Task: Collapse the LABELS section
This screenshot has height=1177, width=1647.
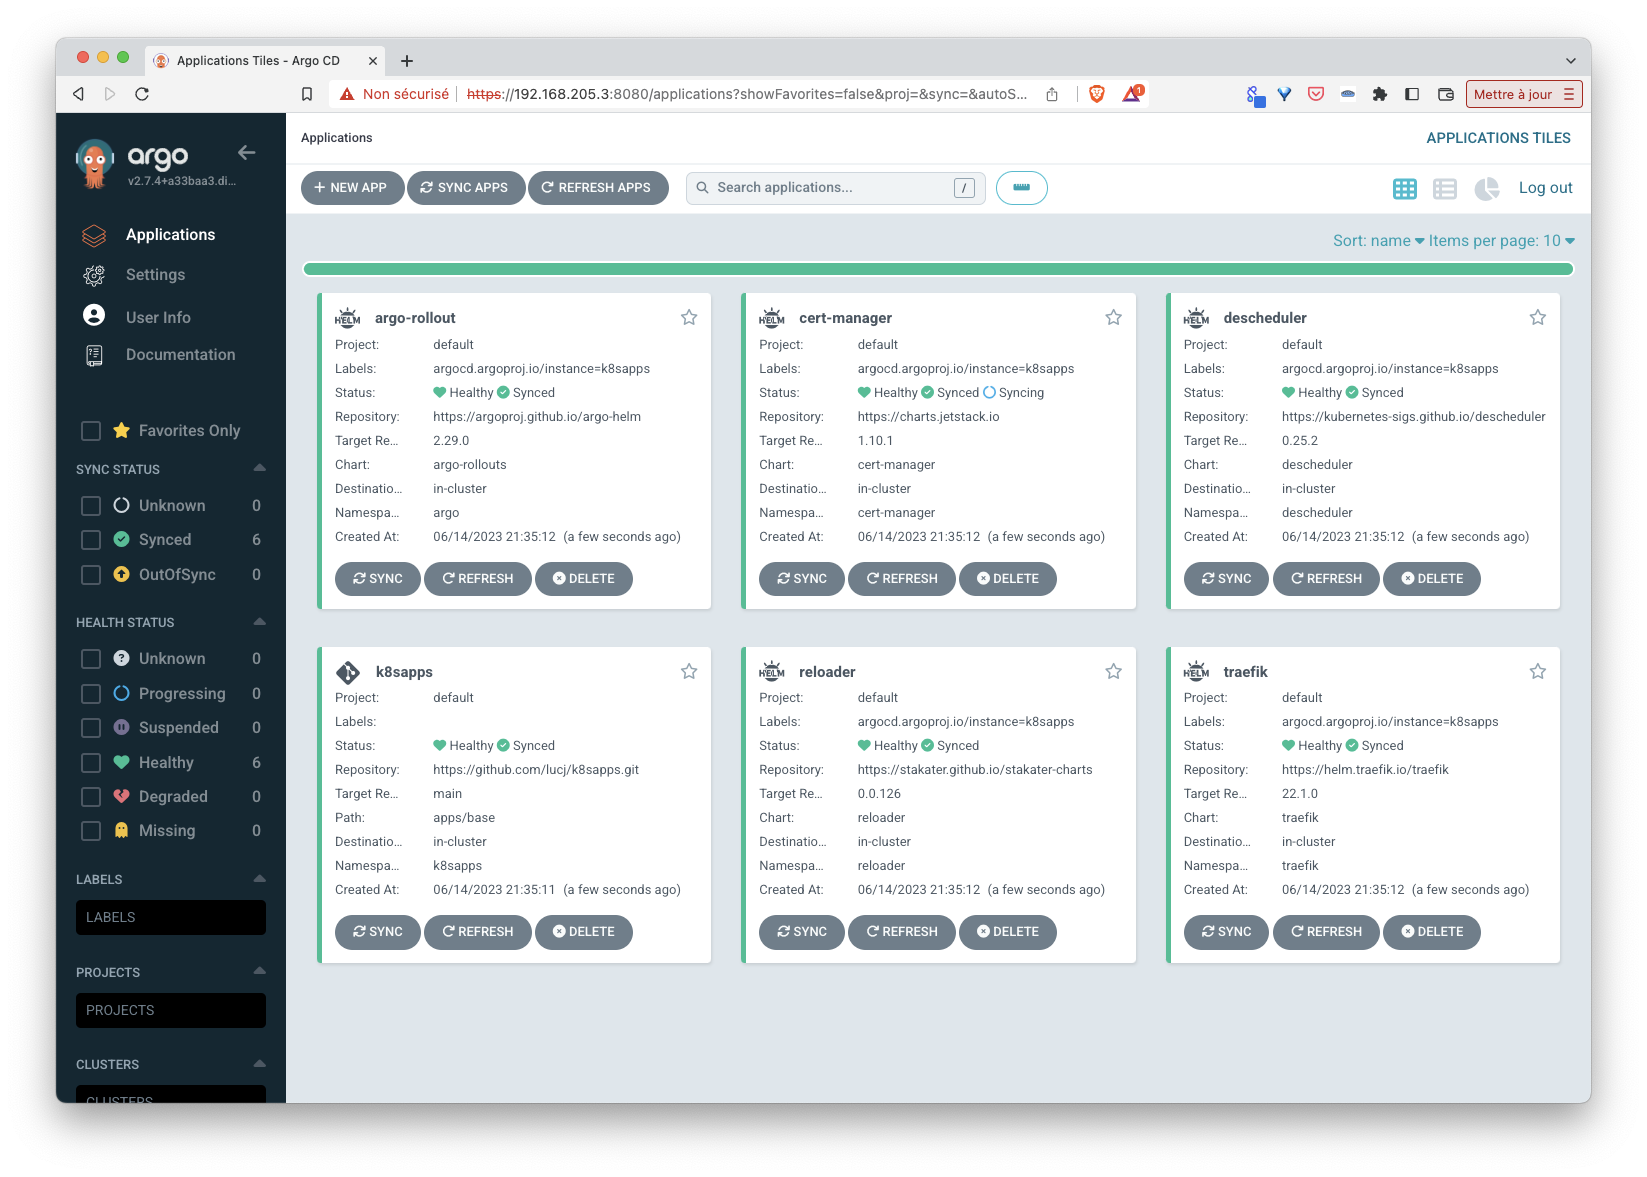Action: (x=260, y=878)
